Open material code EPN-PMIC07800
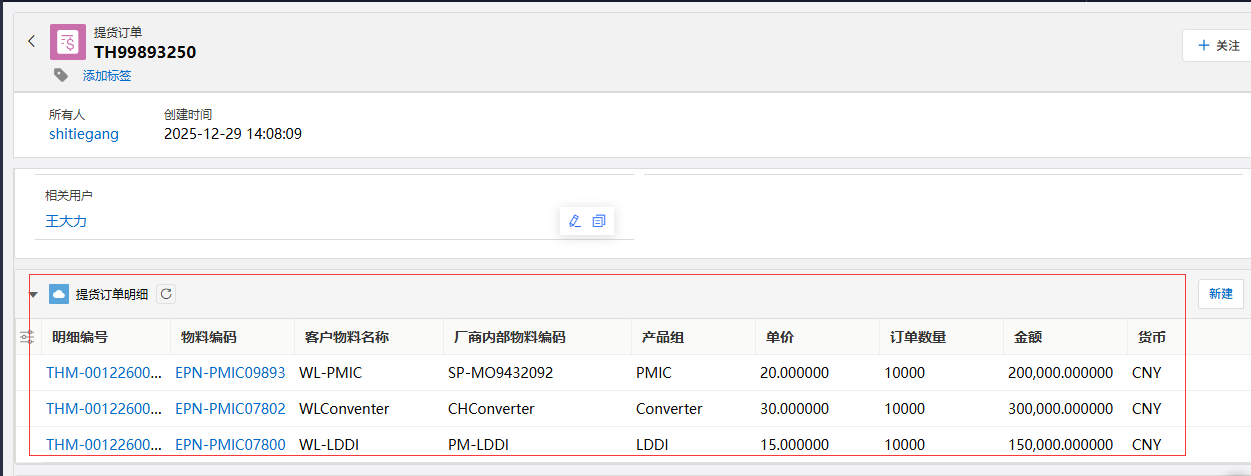Viewport: 1251px width, 476px height. [230, 445]
